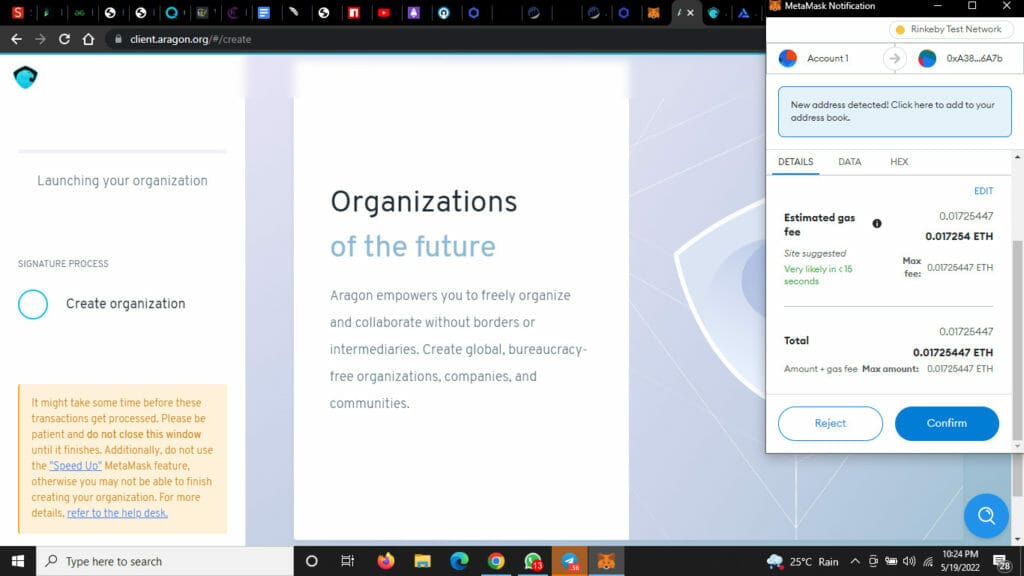
Task: Switch to the YouTube browser tab
Action: [x=383, y=12]
